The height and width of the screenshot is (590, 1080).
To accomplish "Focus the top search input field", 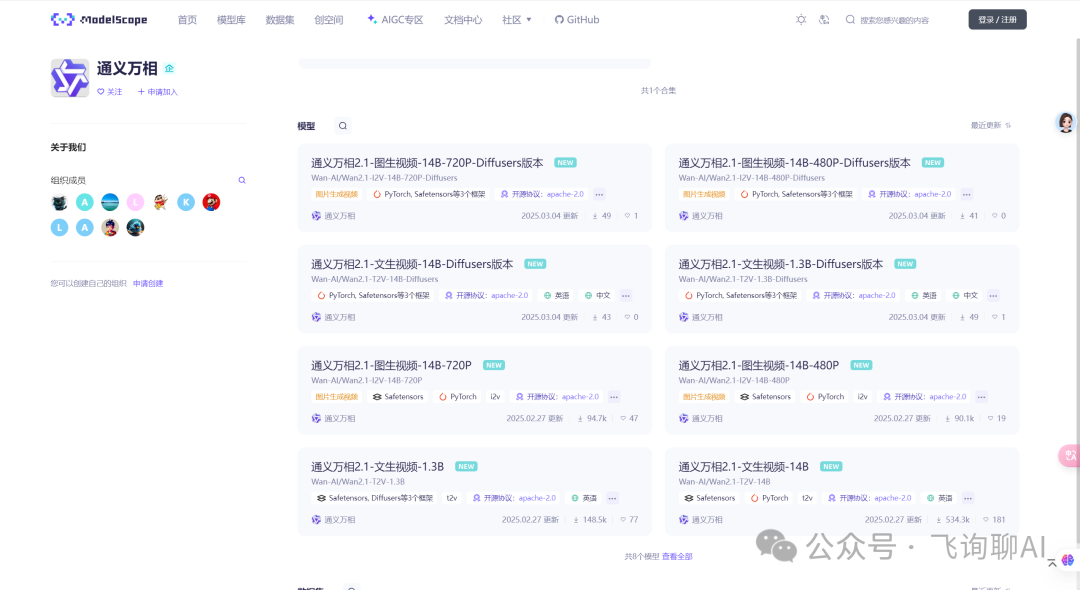I will [x=894, y=20].
